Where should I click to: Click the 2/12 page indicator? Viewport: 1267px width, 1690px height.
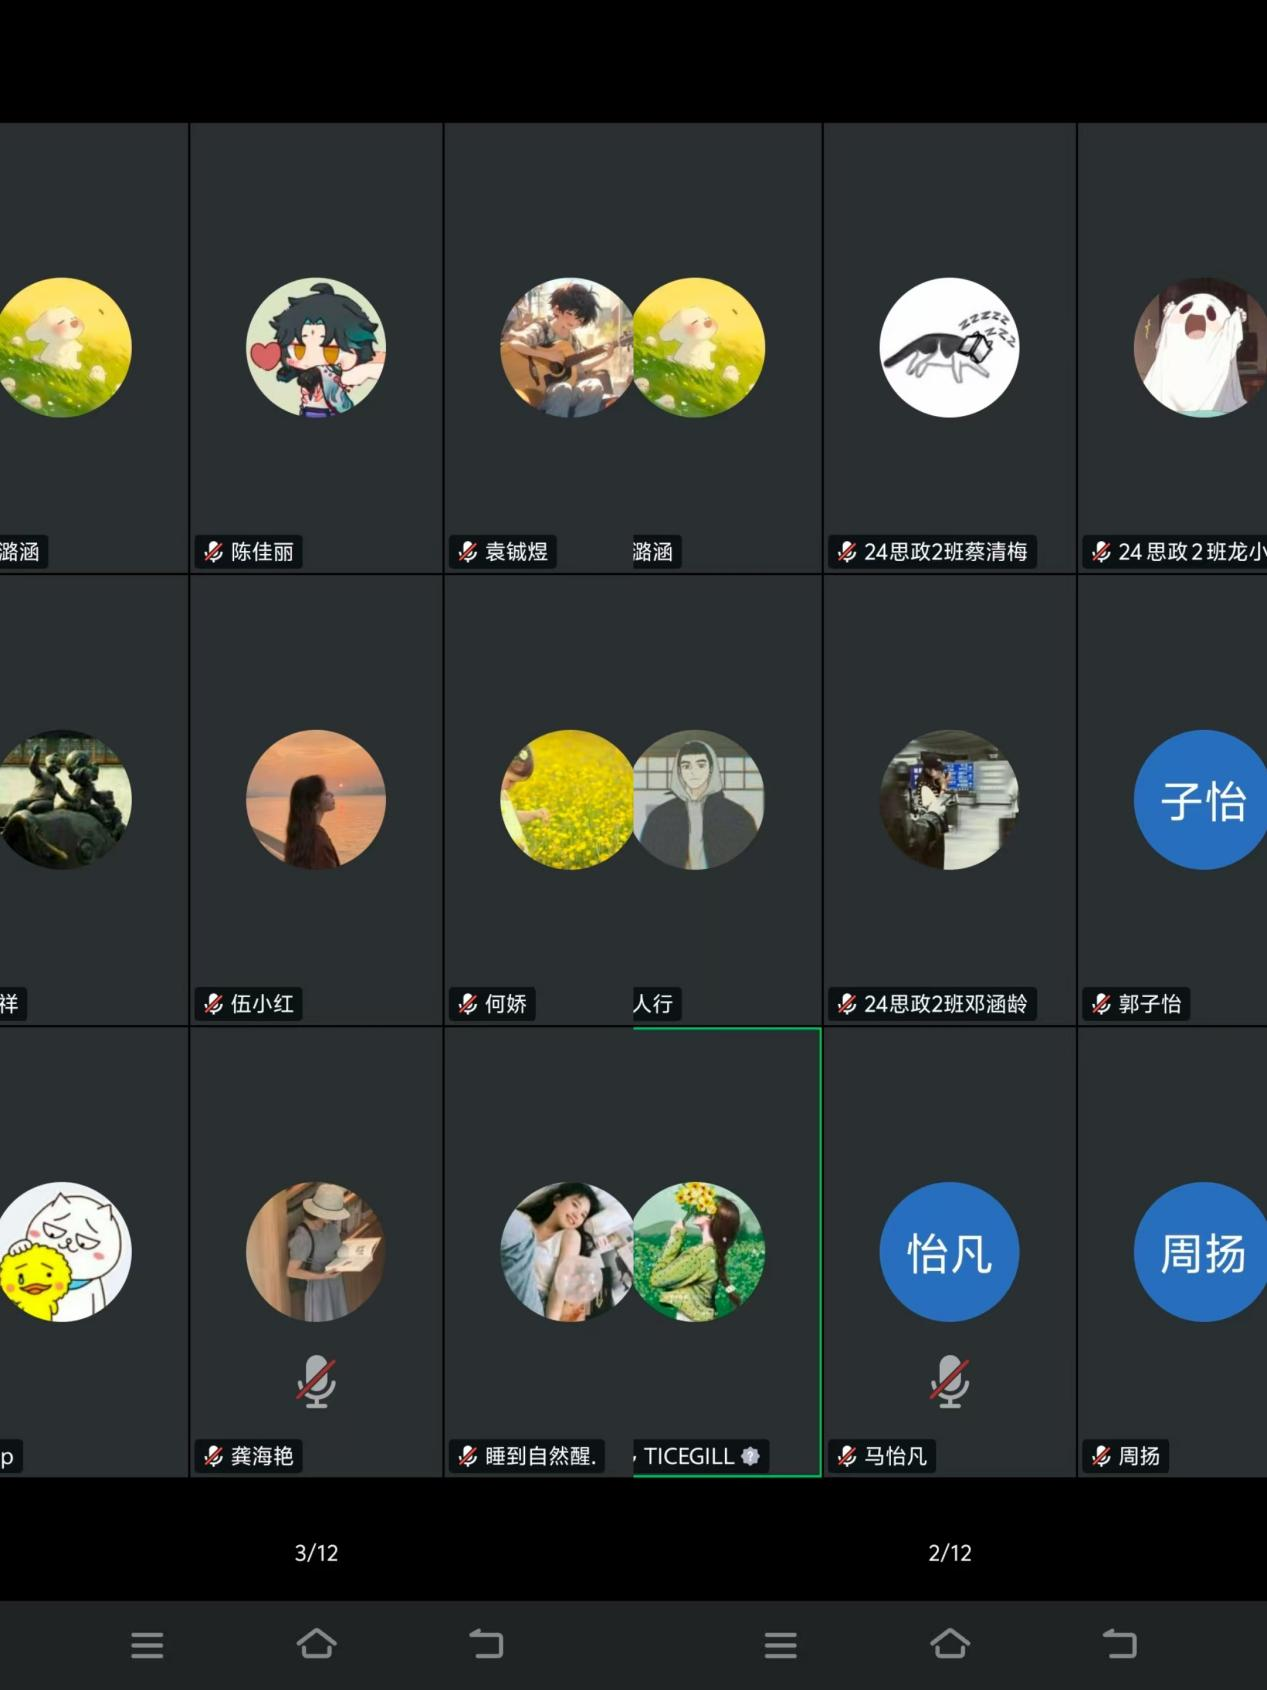coord(949,1553)
